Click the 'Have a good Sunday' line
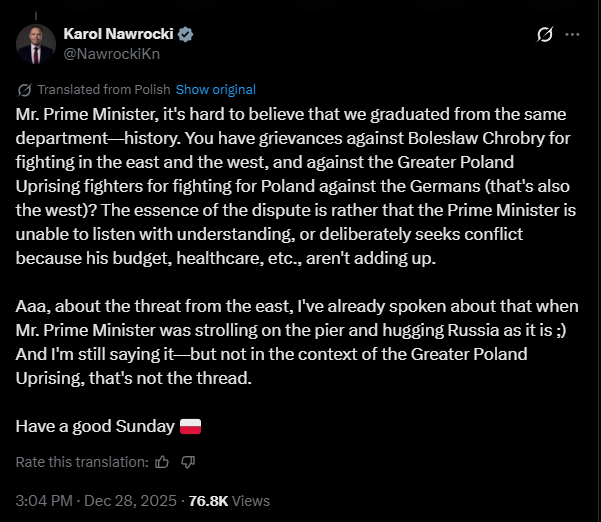 [95, 427]
